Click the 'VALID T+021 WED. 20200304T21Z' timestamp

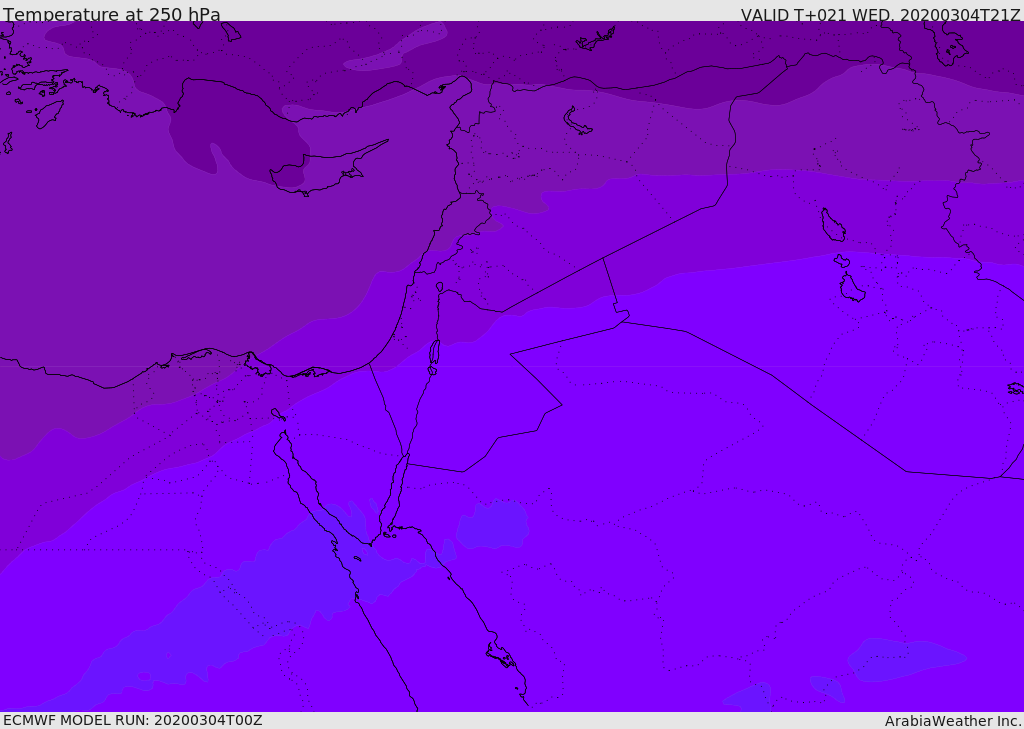tap(880, 15)
